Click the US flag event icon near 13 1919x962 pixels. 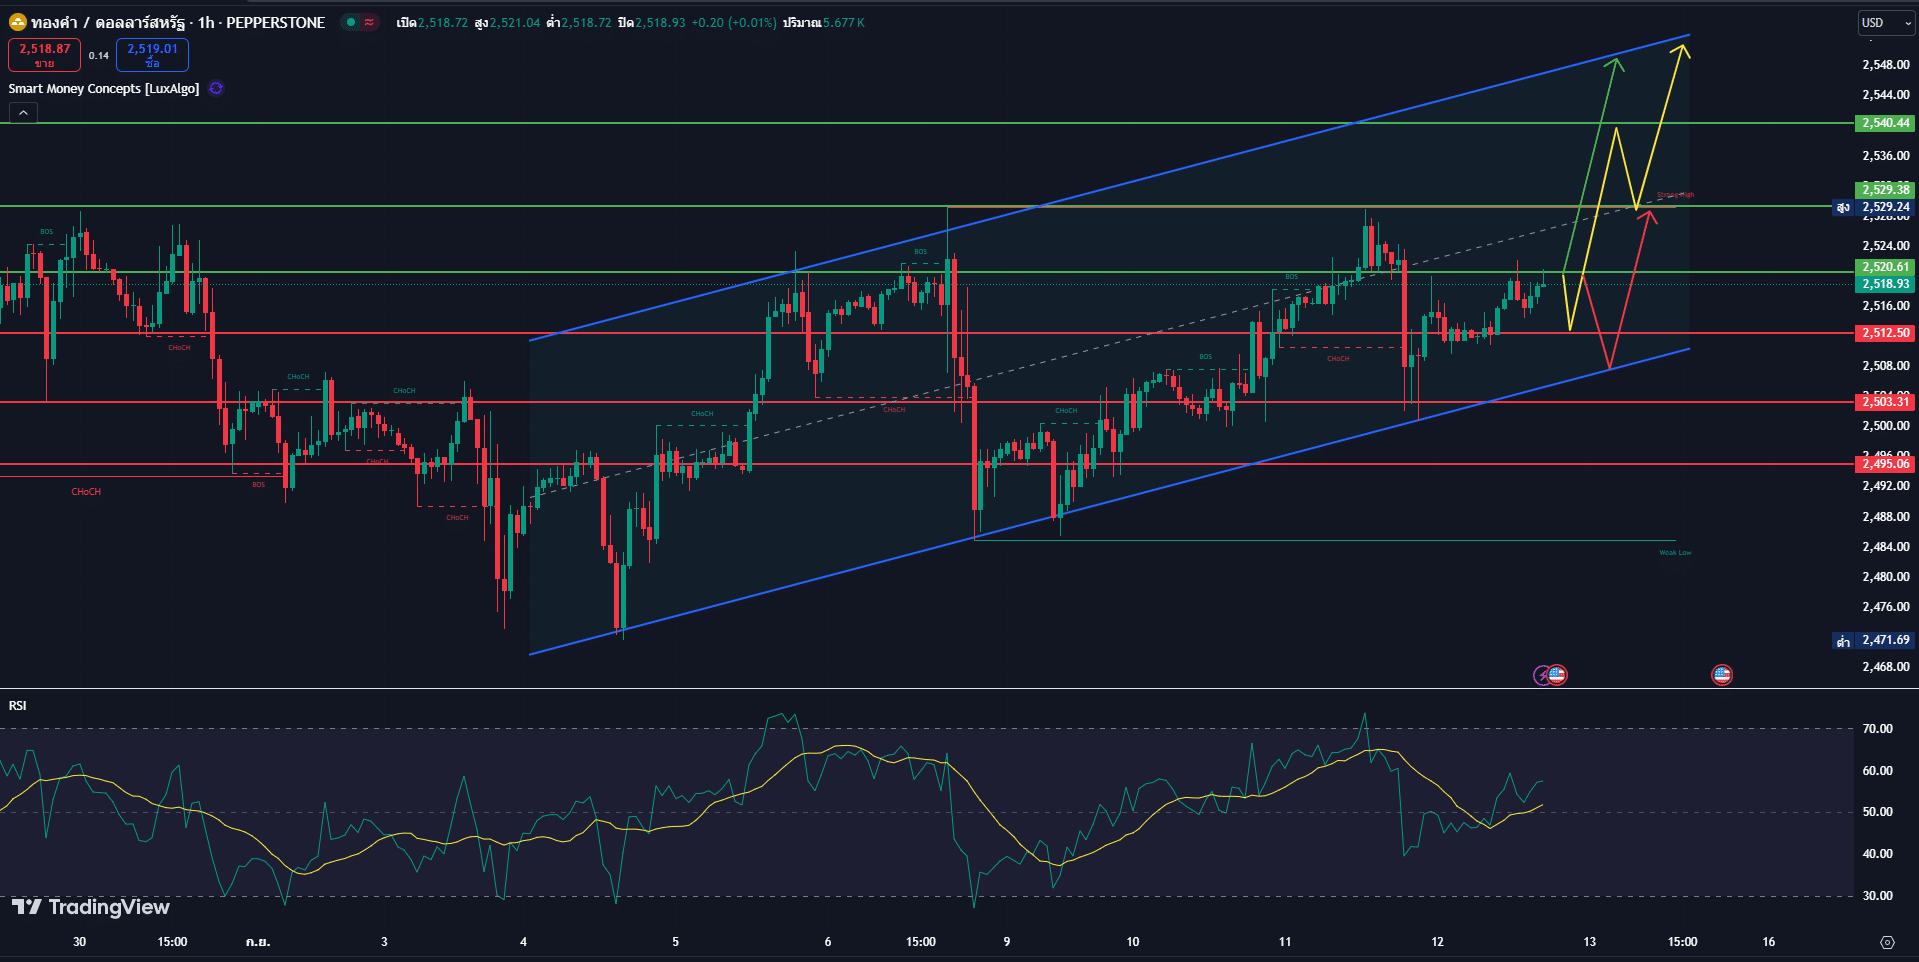1557,675
